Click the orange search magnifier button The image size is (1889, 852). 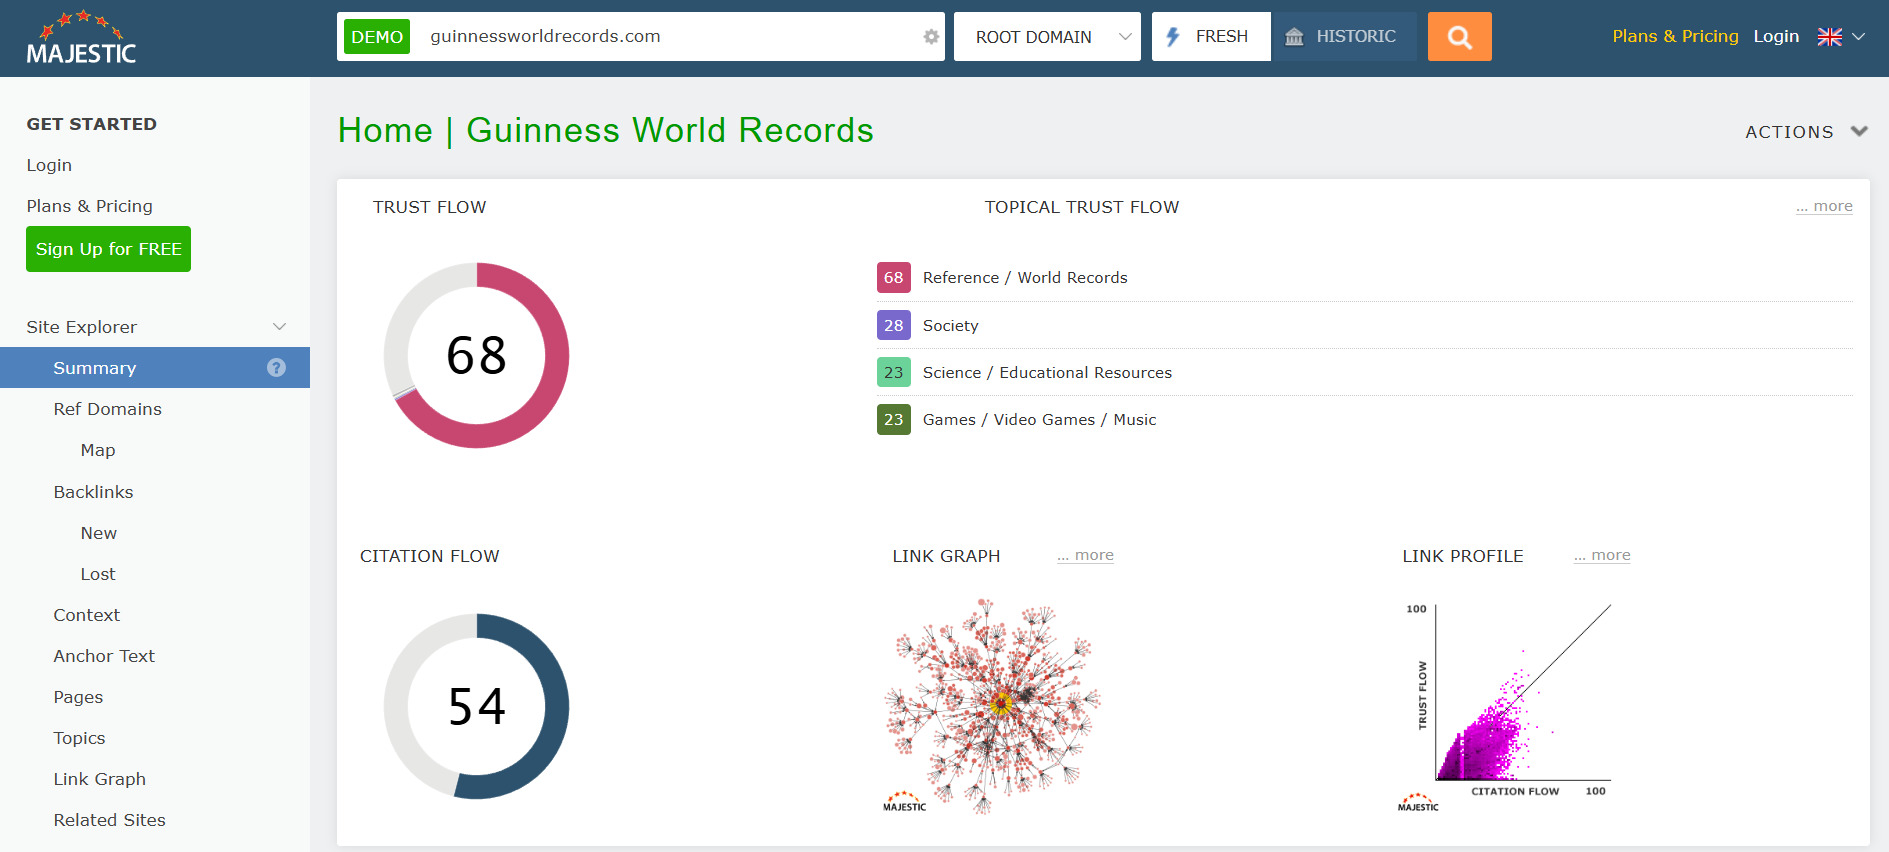1459,37
